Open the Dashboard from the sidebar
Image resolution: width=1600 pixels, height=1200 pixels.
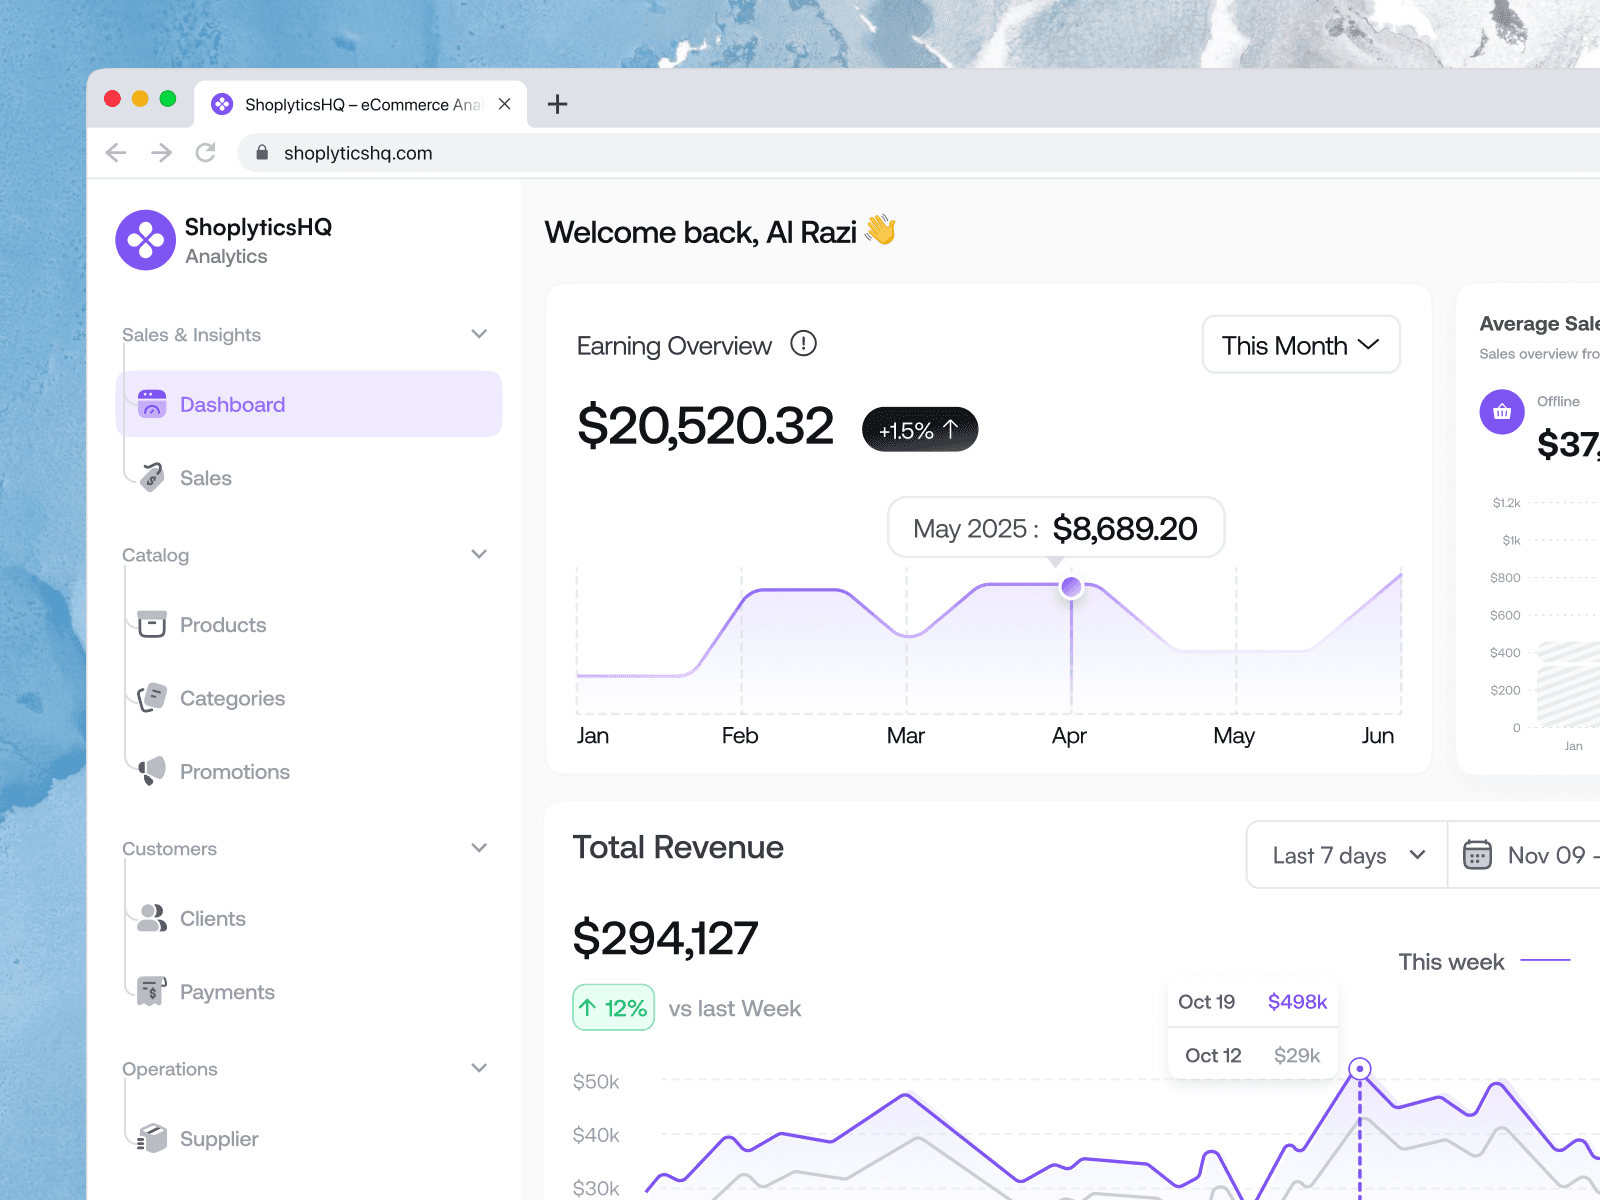pyautogui.click(x=232, y=404)
